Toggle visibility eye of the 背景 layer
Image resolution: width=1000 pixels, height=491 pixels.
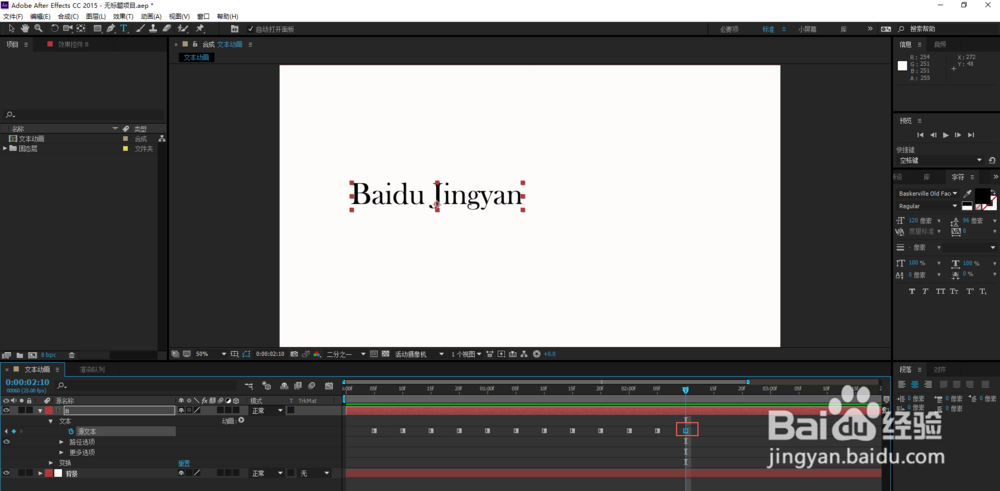point(6,473)
